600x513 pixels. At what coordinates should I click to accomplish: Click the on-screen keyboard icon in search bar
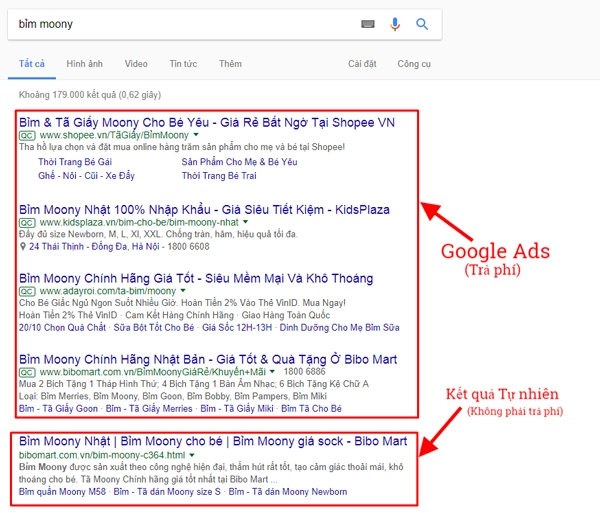[368, 24]
